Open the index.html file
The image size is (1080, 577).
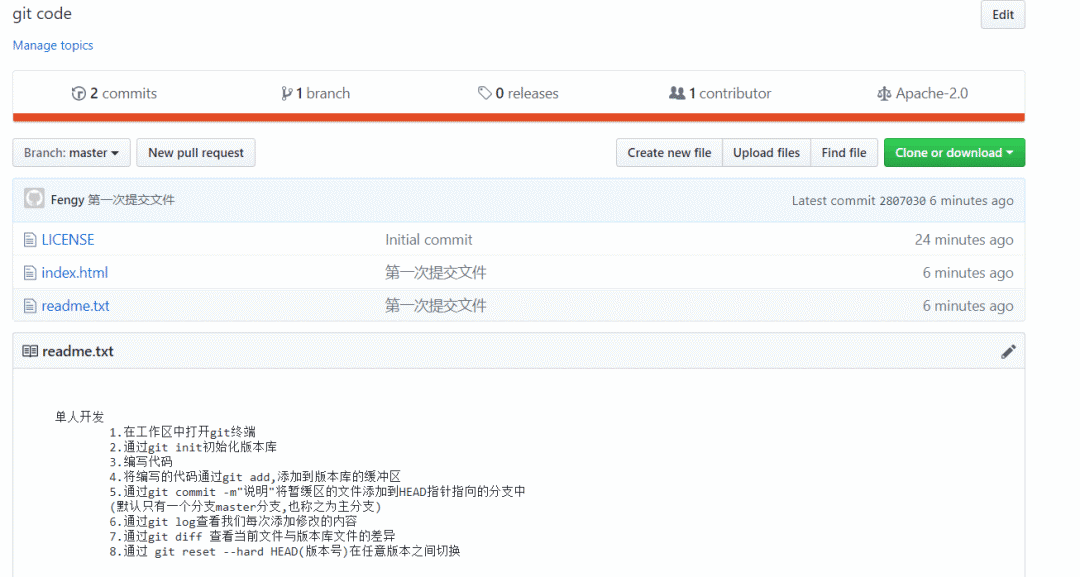(x=74, y=273)
